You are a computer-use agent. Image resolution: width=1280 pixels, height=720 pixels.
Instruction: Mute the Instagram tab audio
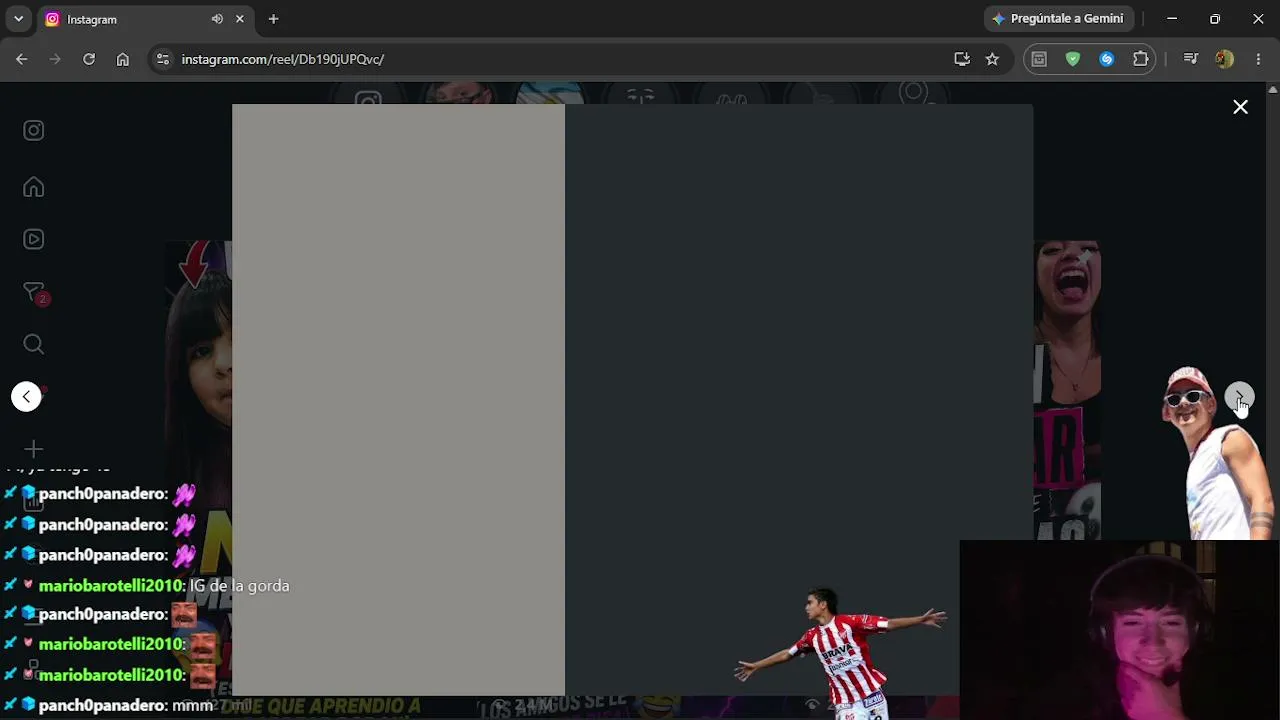[217, 19]
